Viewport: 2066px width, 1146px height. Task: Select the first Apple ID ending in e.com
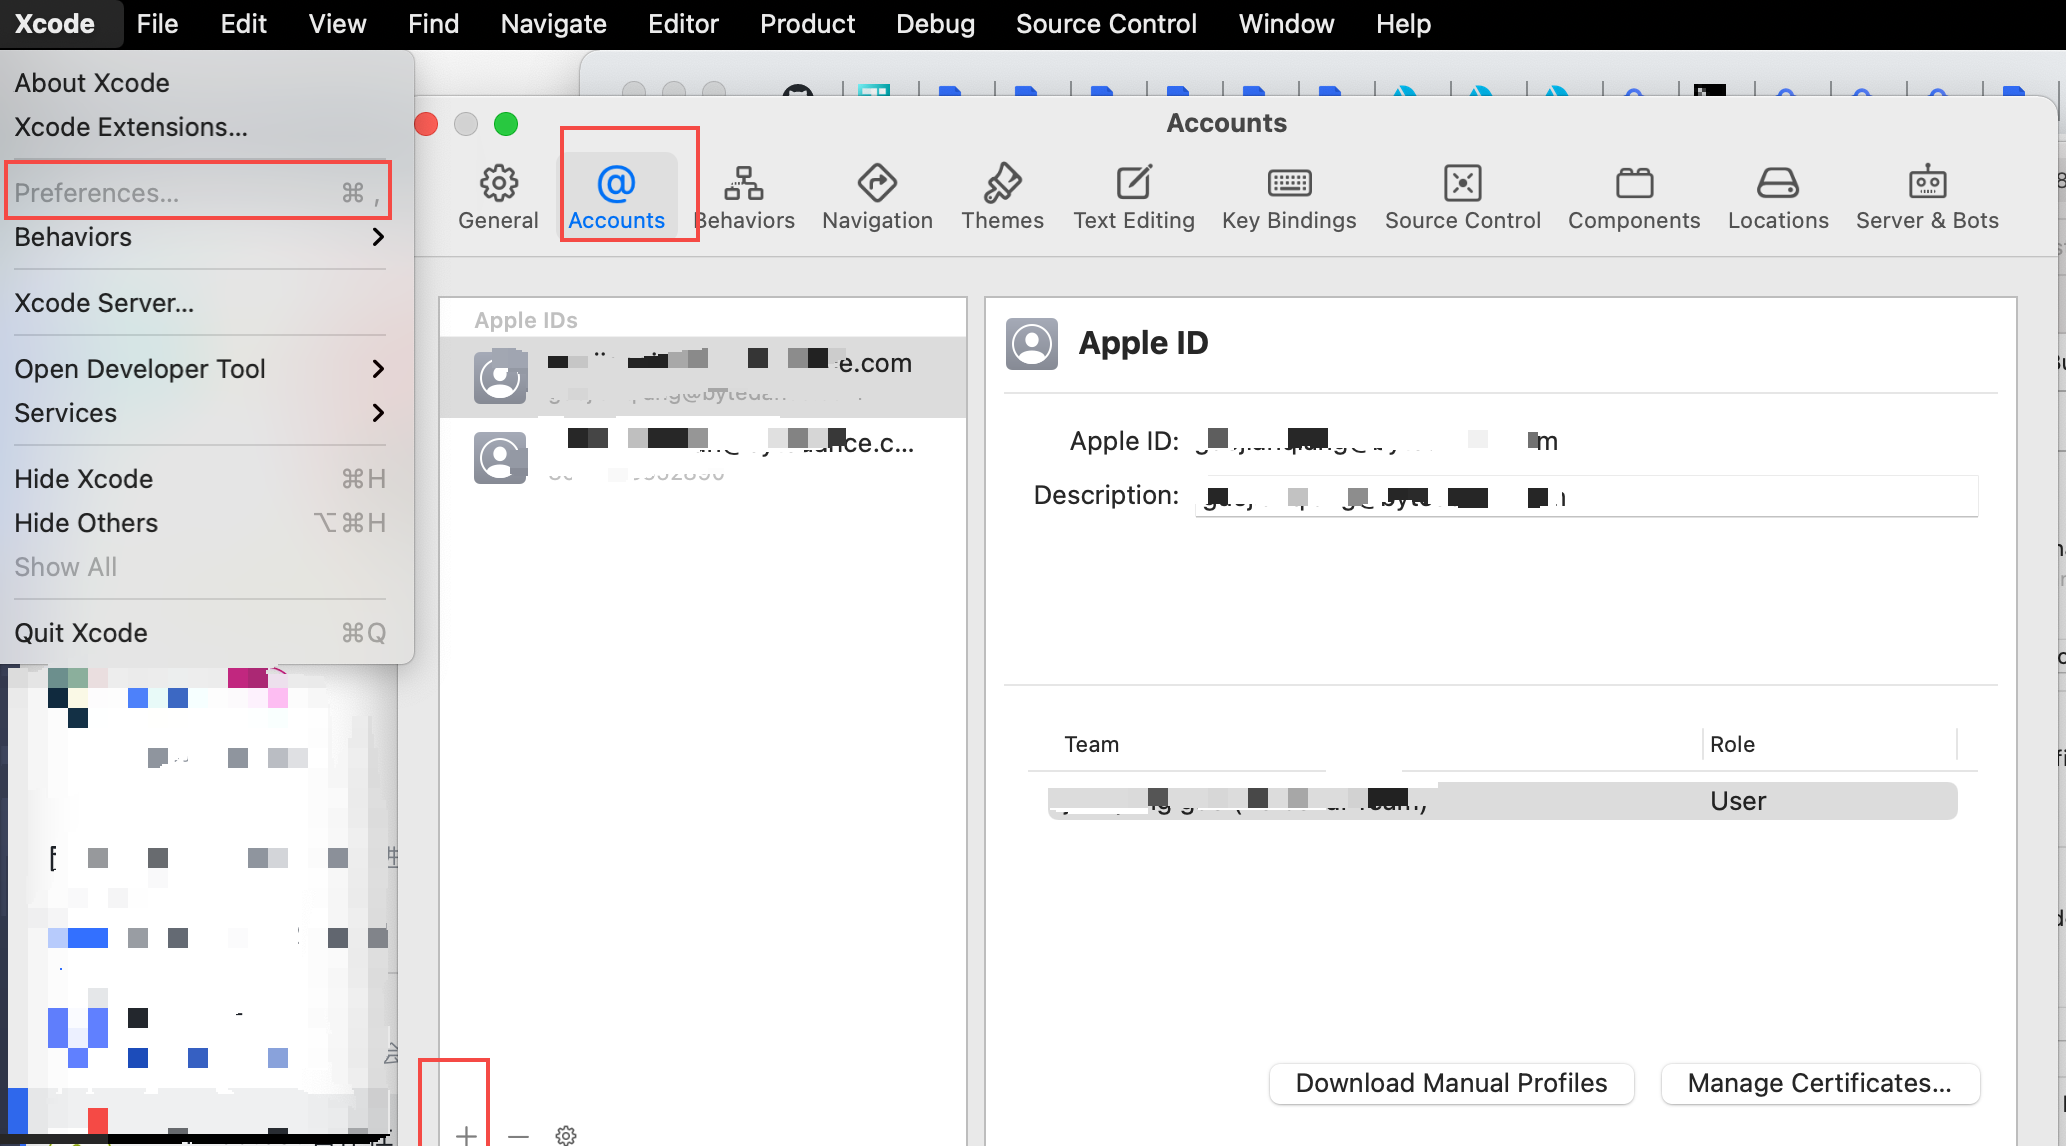point(703,376)
